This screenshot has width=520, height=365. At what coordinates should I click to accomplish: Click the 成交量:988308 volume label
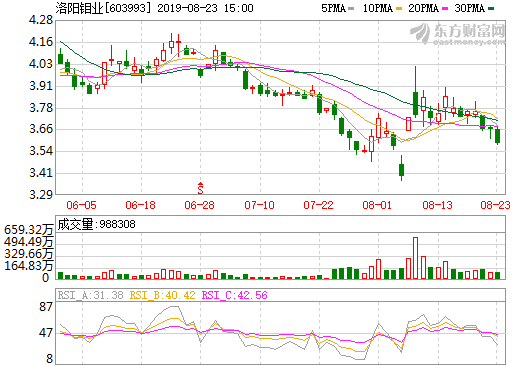pyautogui.click(x=96, y=224)
